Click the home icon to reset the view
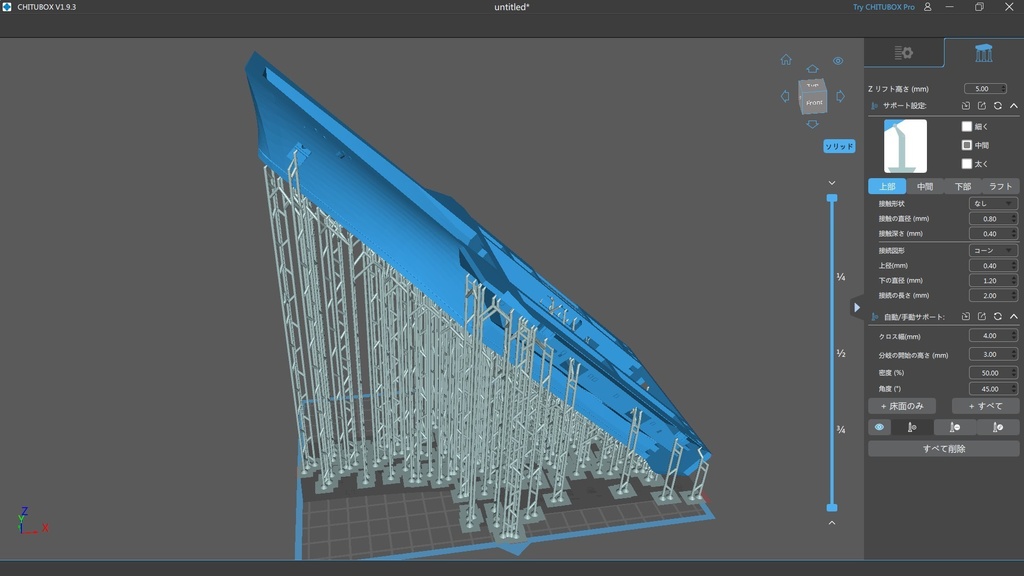Image resolution: width=1024 pixels, height=576 pixels. click(x=787, y=60)
